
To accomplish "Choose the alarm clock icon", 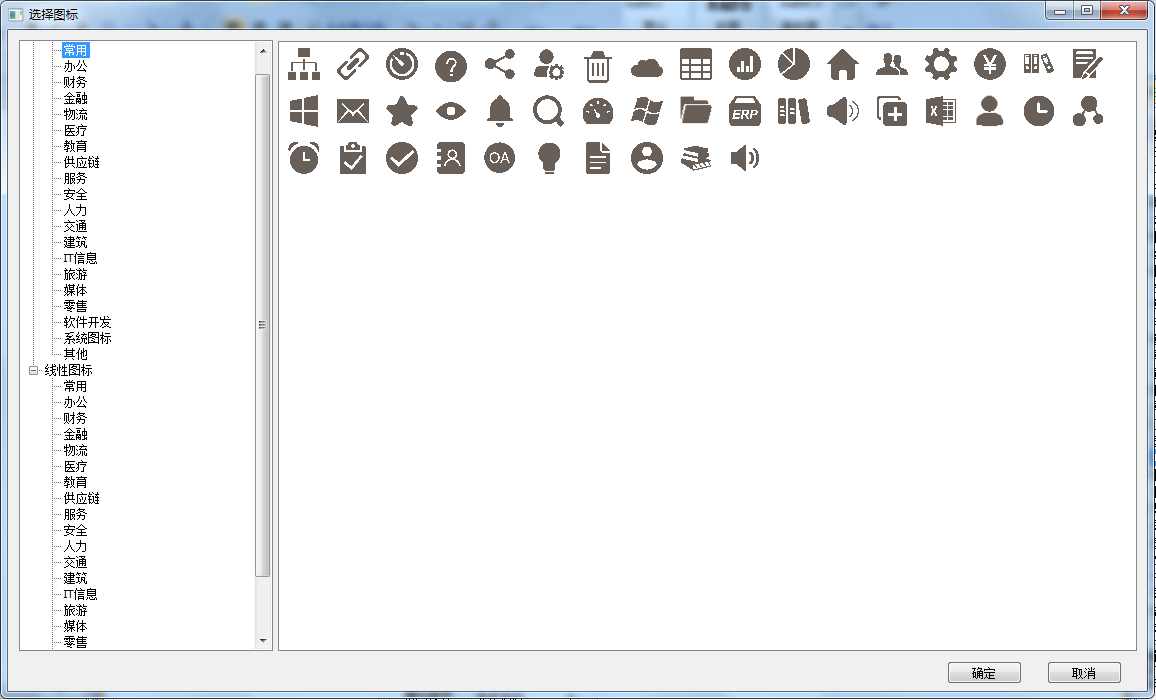I will 304,158.
